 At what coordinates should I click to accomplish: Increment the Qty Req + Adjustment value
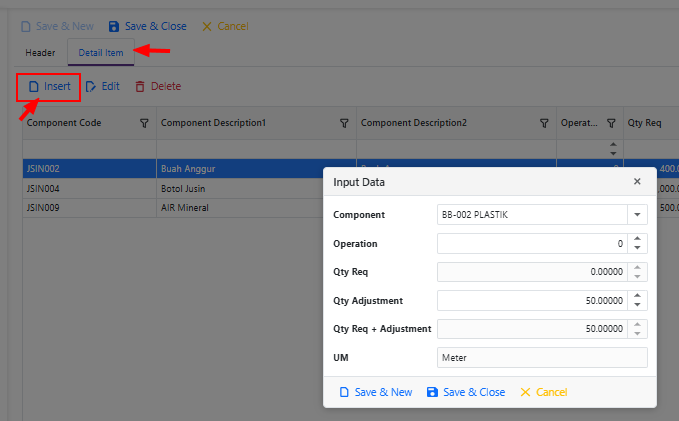point(637,324)
